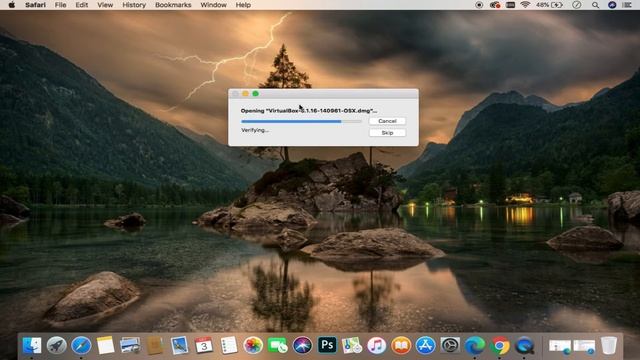Screen dimensions: 640x360
Task: Open the brown notebook app in the Dock
Action: click(155, 346)
